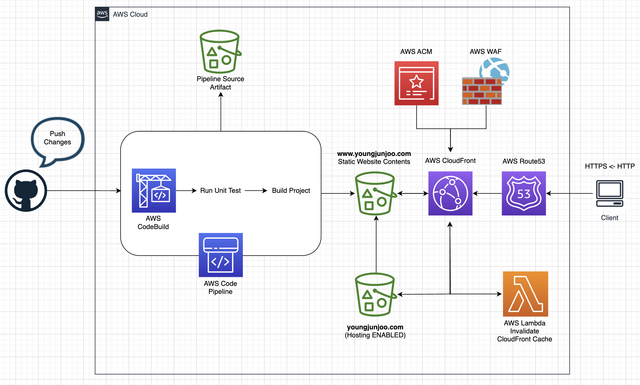Click the AWS Lambda icon
640x385 pixels.
tap(525, 294)
